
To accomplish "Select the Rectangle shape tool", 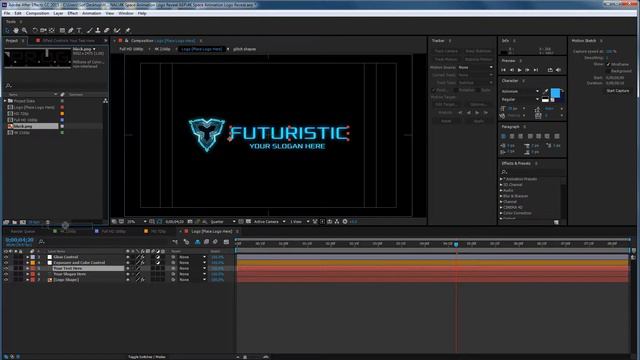I will (x=62, y=30).
